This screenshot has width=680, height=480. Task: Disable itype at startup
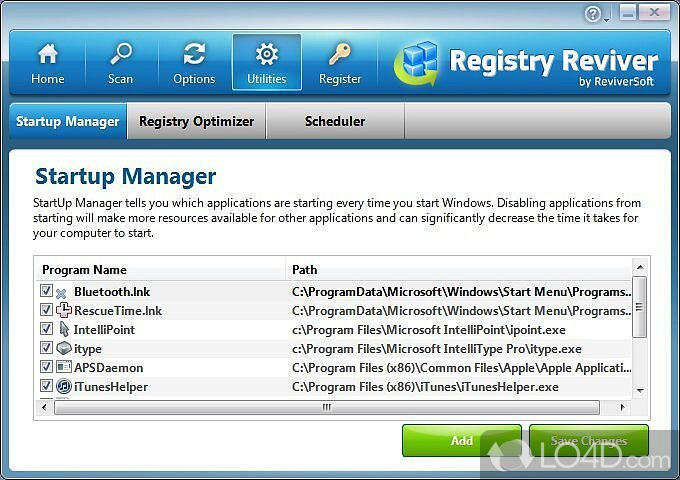click(46, 348)
